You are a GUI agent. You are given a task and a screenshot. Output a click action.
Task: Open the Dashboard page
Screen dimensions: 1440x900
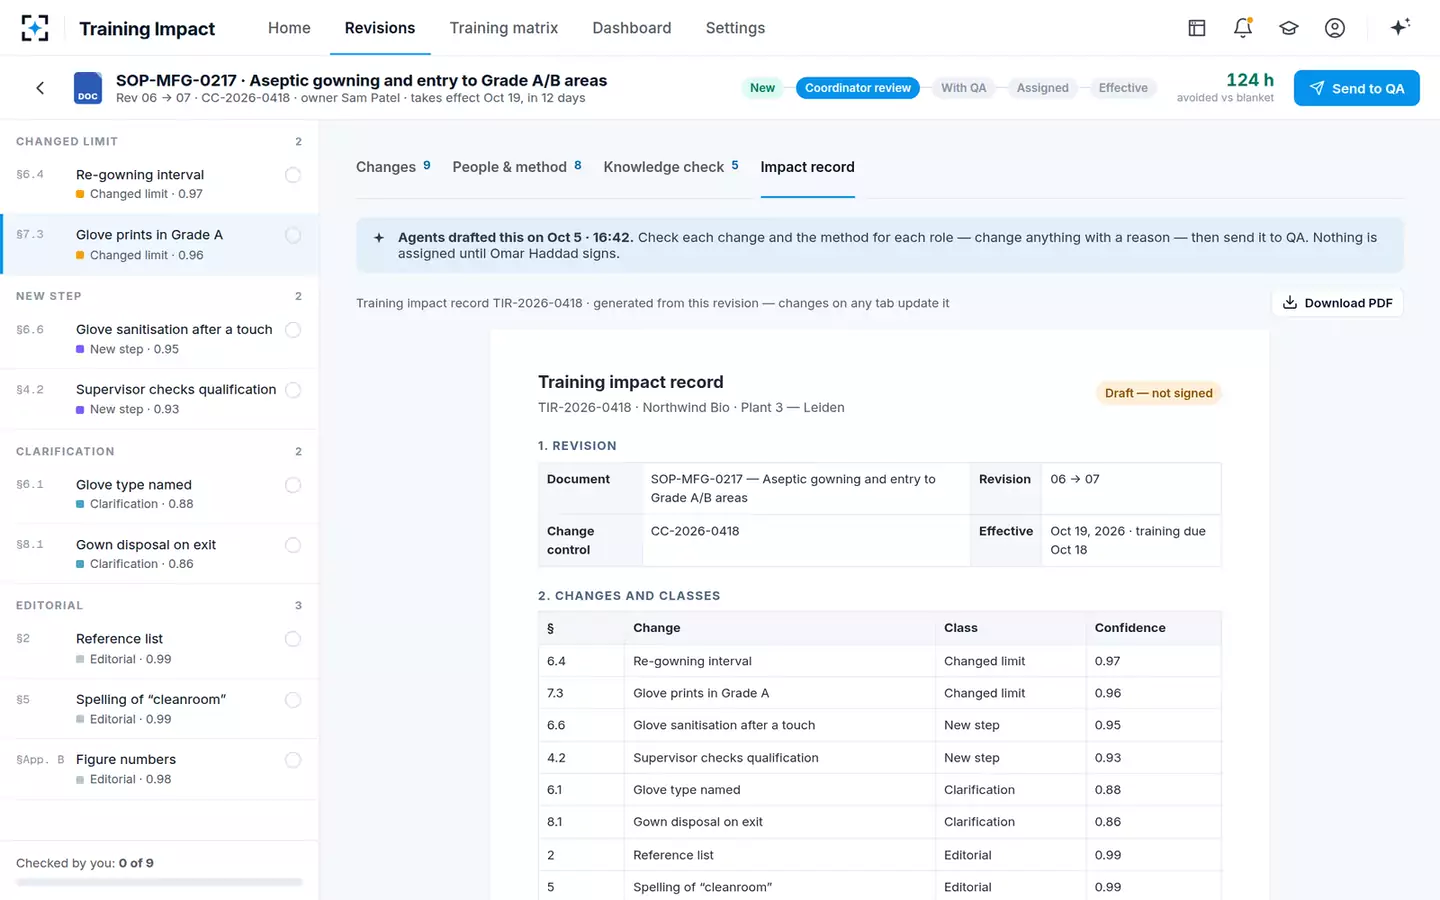[x=632, y=28]
